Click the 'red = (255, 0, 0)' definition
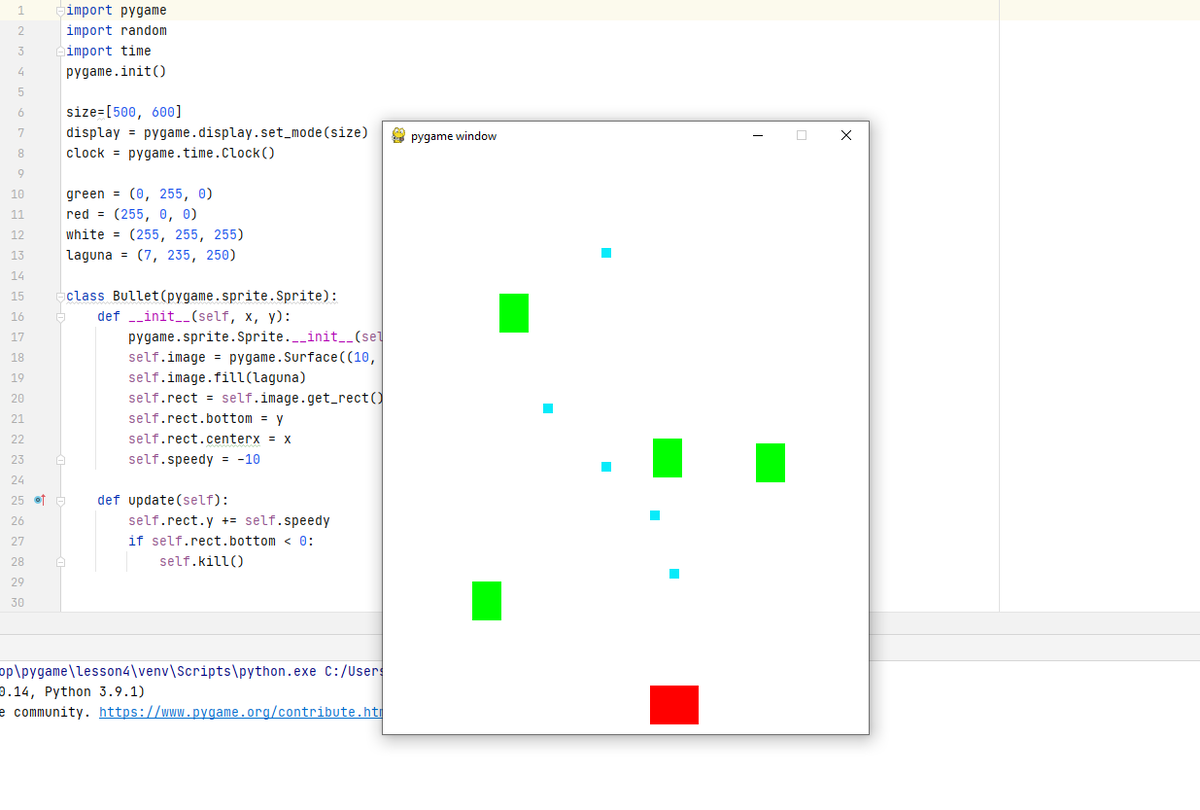1200x810 pixels. (x=132, y=214)
